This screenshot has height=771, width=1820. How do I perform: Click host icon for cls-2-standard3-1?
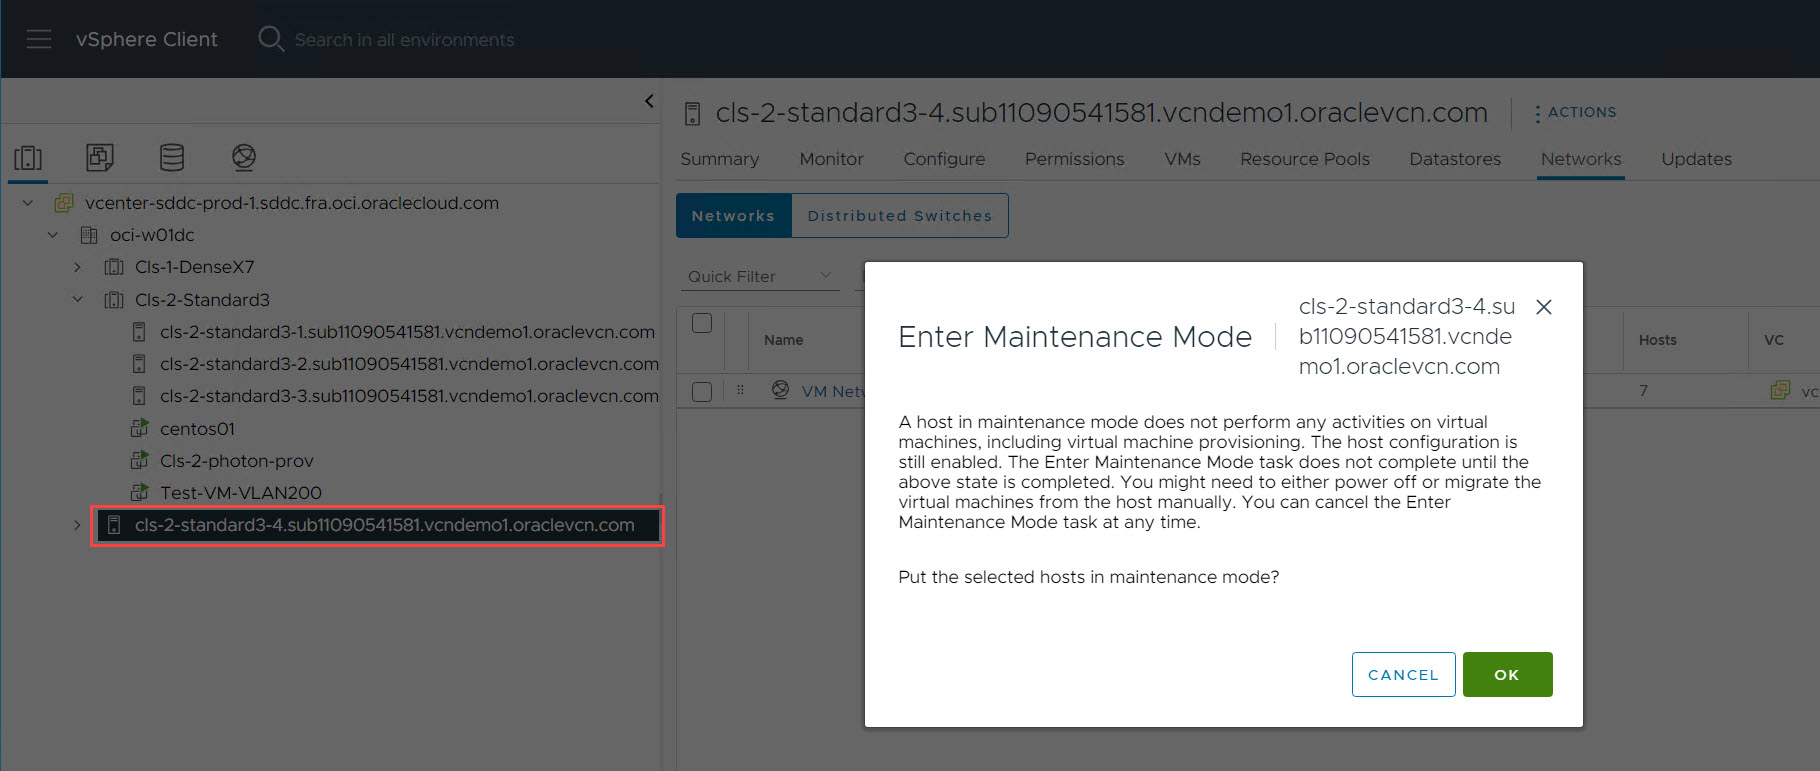click(x=139, y=332)
